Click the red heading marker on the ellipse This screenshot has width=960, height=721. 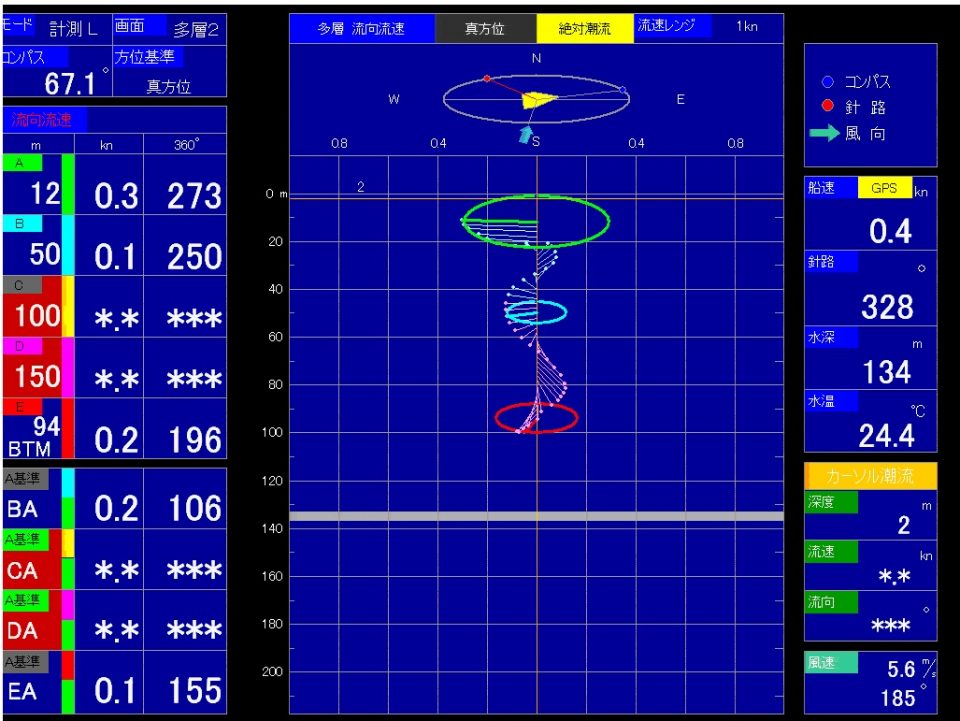[x=487, y=78]
